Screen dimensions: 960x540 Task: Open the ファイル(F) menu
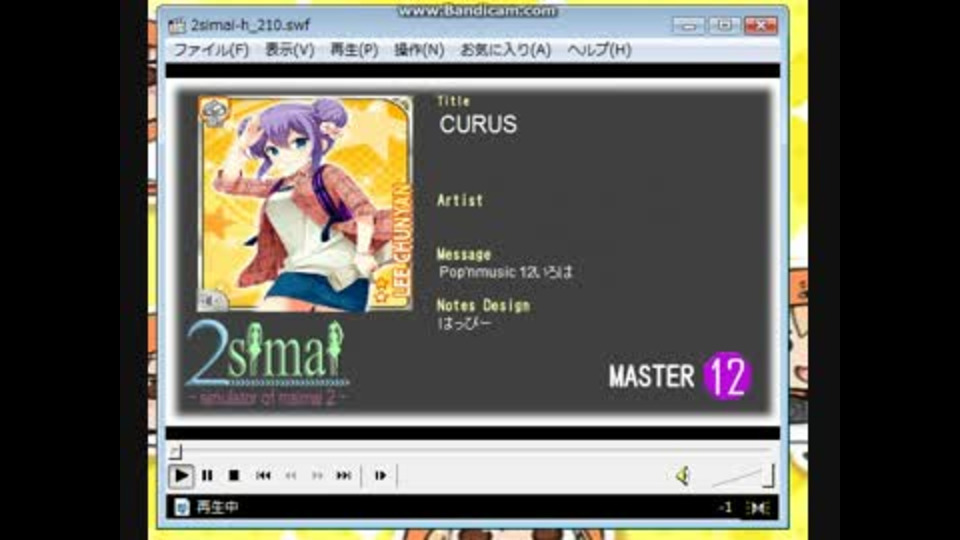[x=211, y=50]
